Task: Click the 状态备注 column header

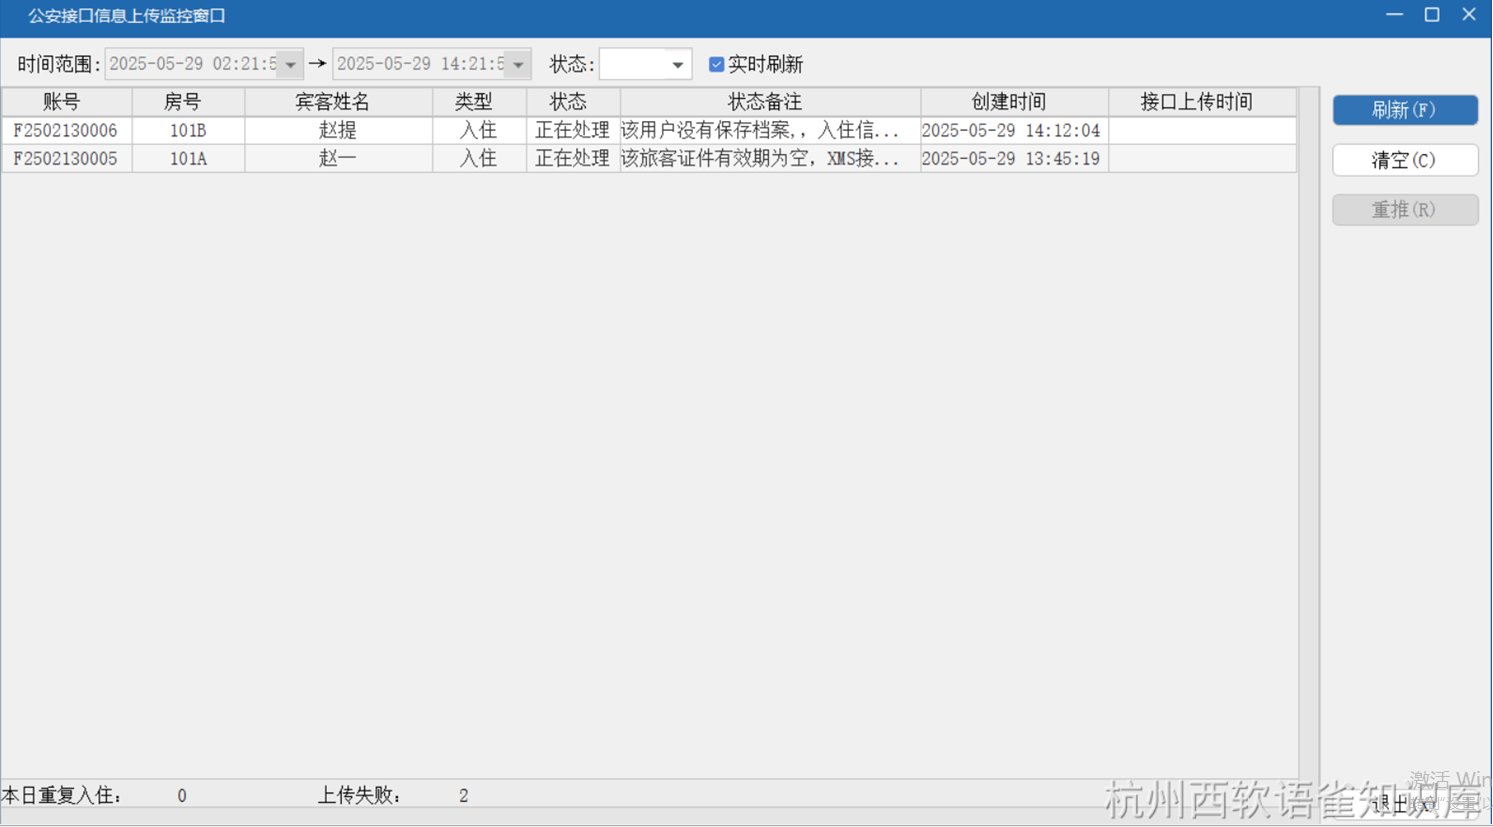Action: [765, 102]
